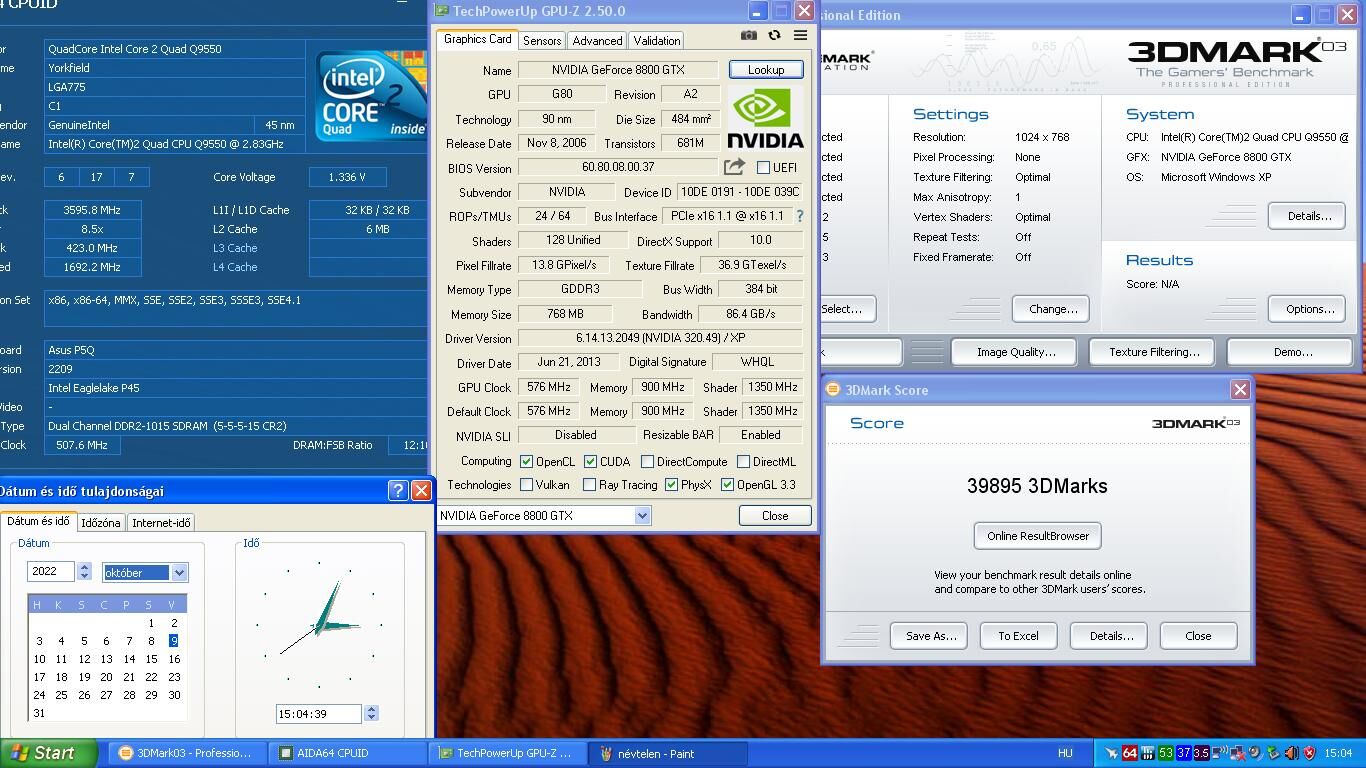
Task: Open the GPU selector dropdown in GPU-Z
Action: point(642,515)
